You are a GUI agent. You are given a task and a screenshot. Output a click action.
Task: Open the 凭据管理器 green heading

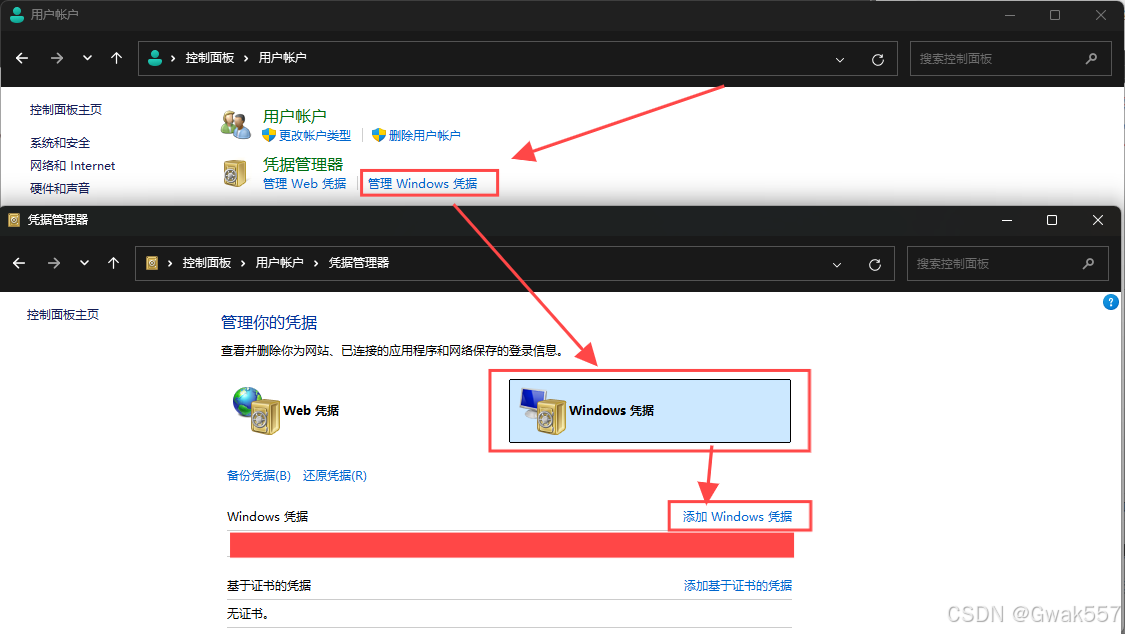303,164
